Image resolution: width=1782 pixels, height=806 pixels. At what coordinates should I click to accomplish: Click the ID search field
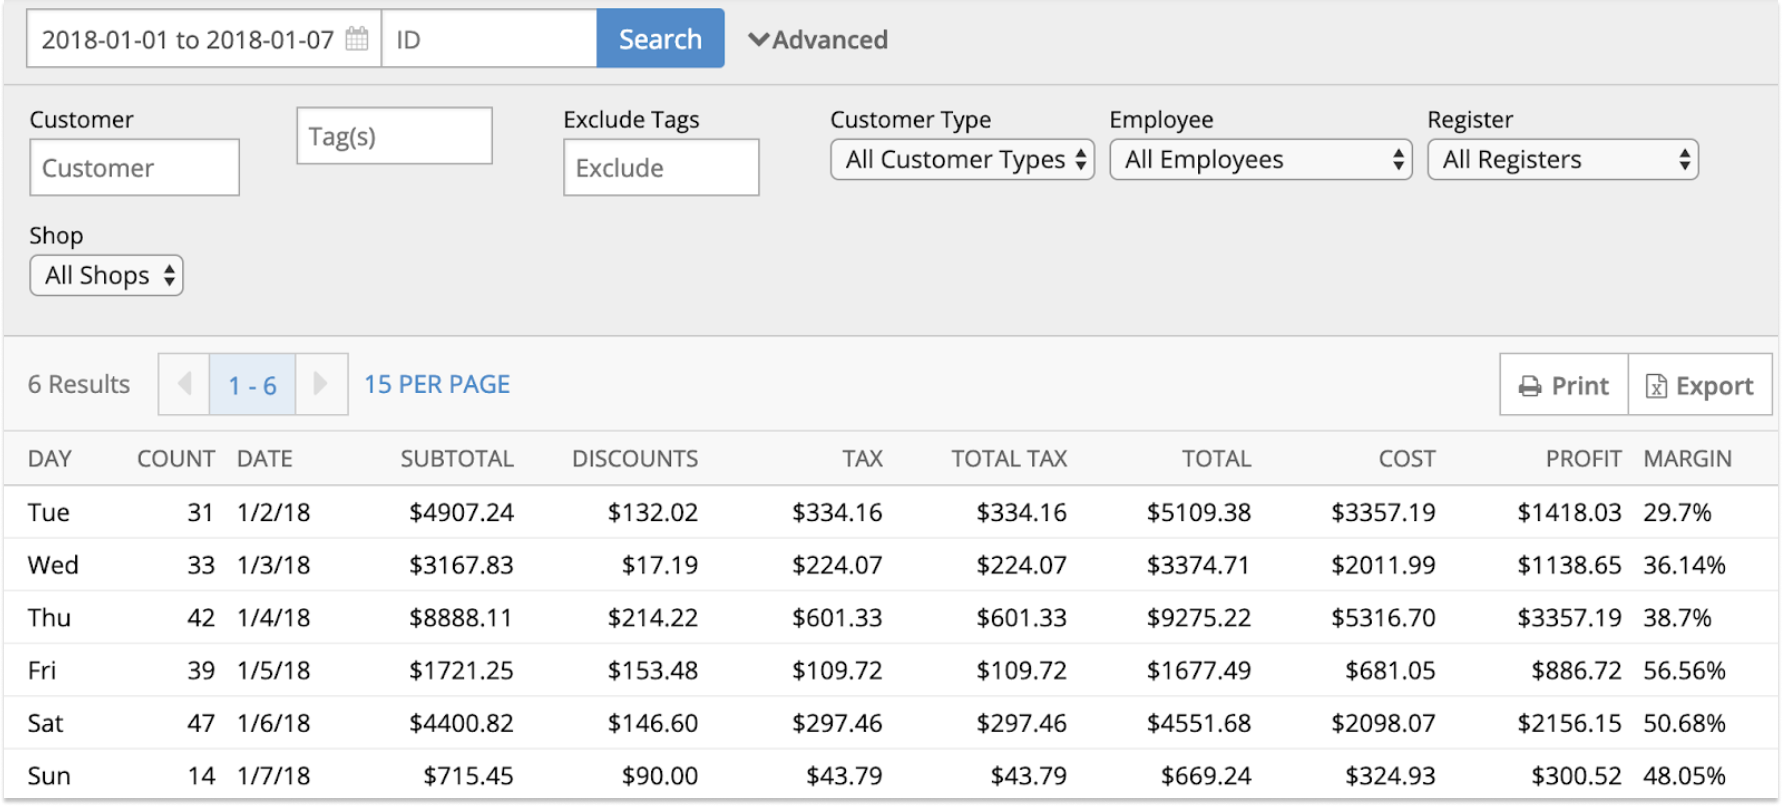[489, 39]
